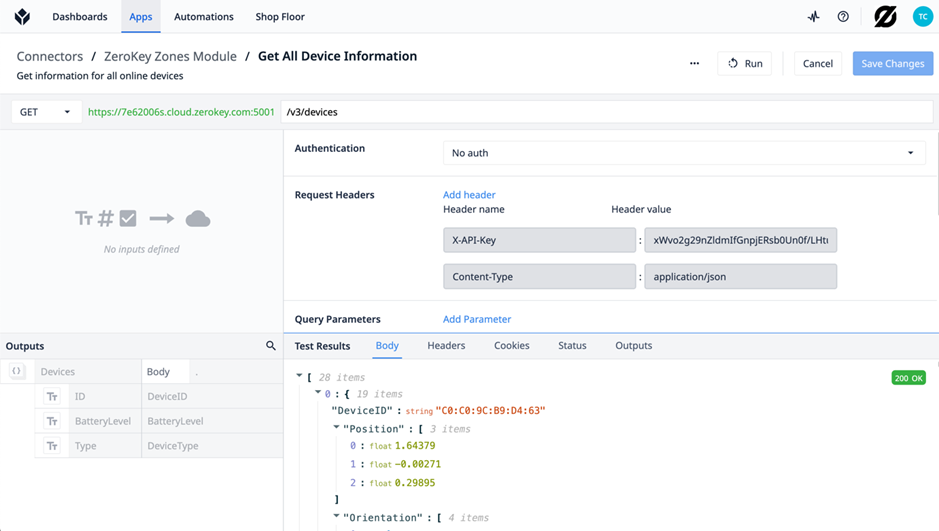The width and height of the screenshot is (939, 531).
Task: Go to ZeroKey Zones Module breadcrumb
Action: pyautogui.click(x=170, y=56)
